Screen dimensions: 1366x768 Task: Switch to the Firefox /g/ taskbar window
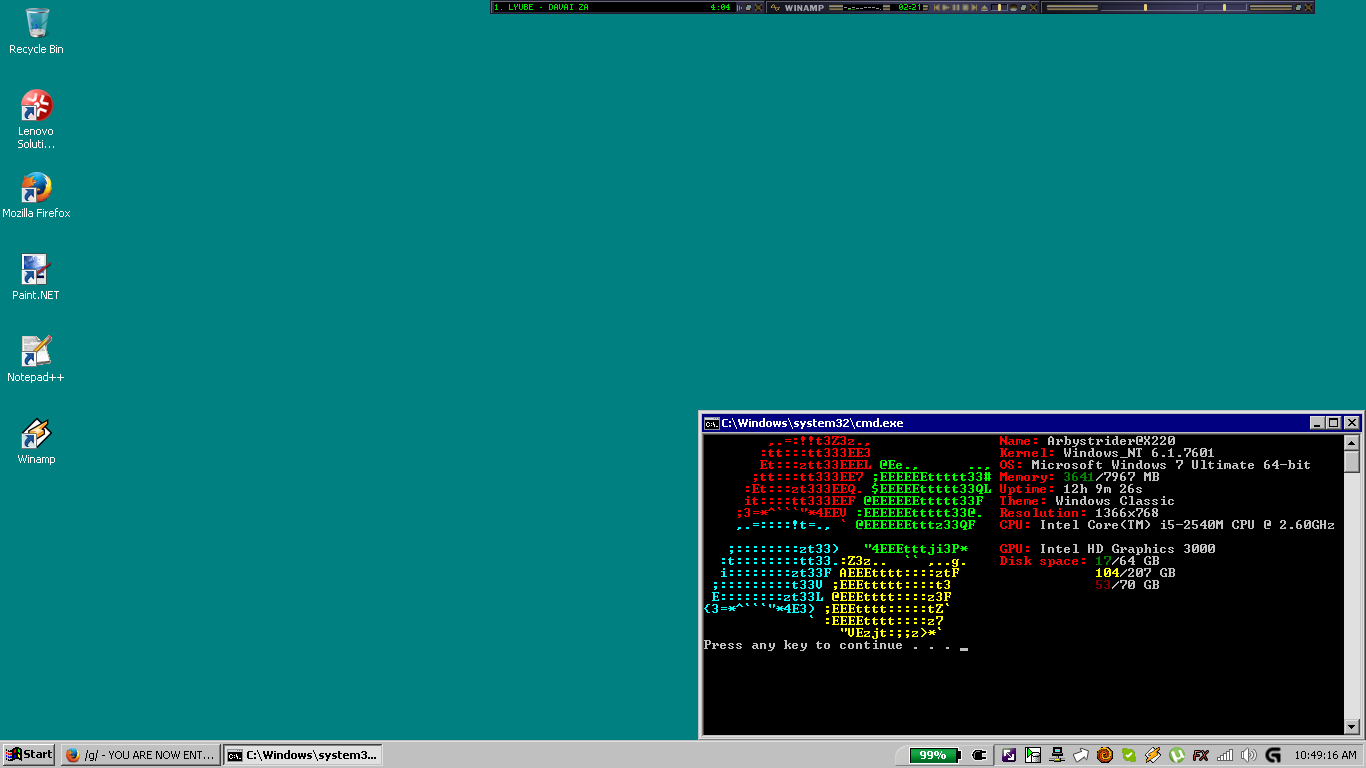pos(140,755)
